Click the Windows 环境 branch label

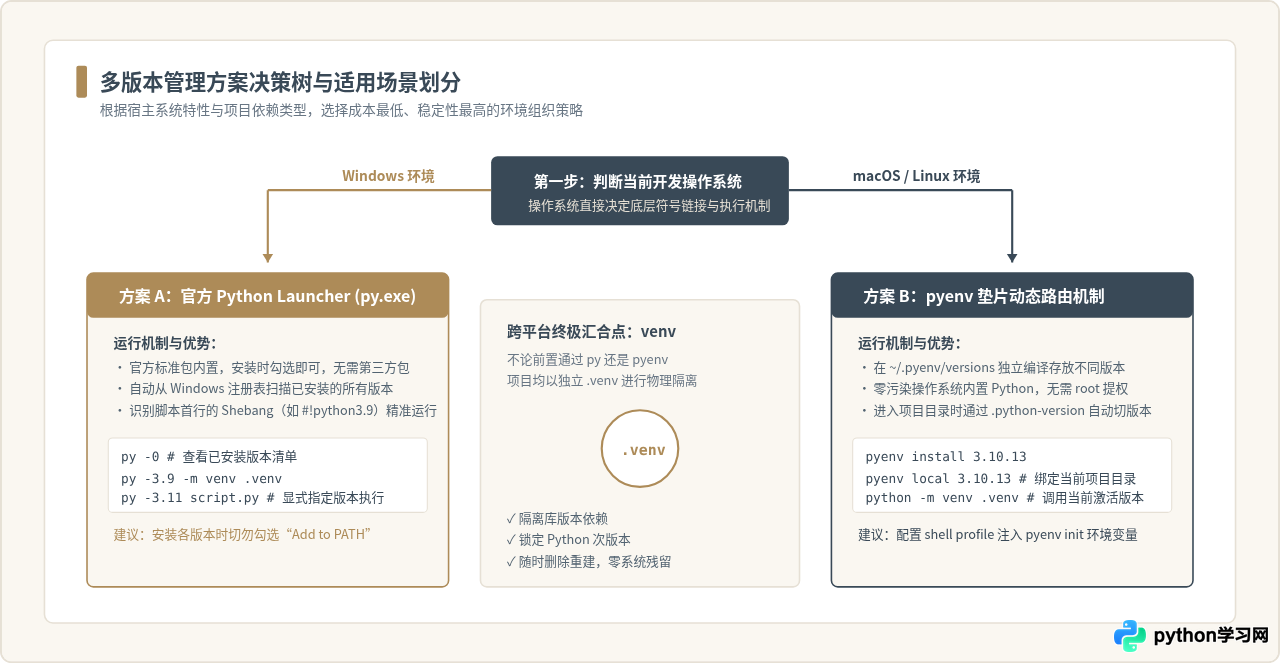(x=388, y=176)
